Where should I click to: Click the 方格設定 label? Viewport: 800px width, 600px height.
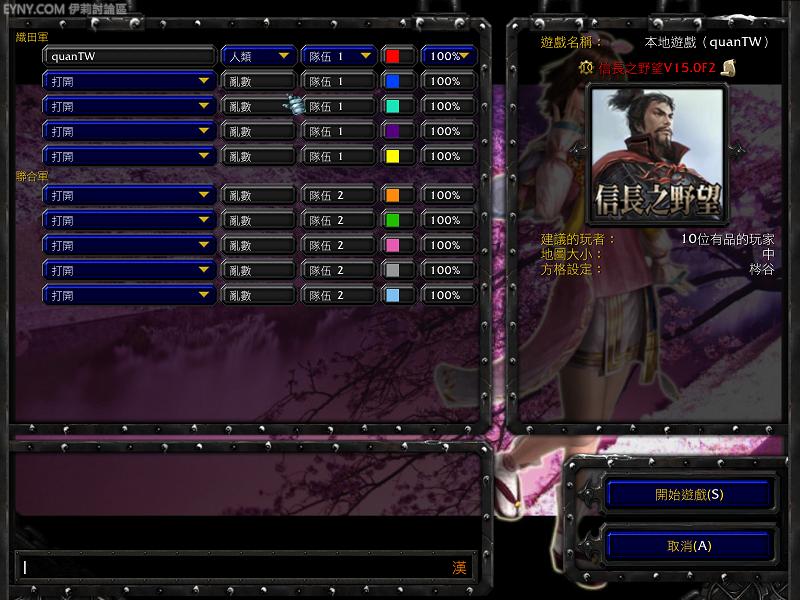(571, 269)
